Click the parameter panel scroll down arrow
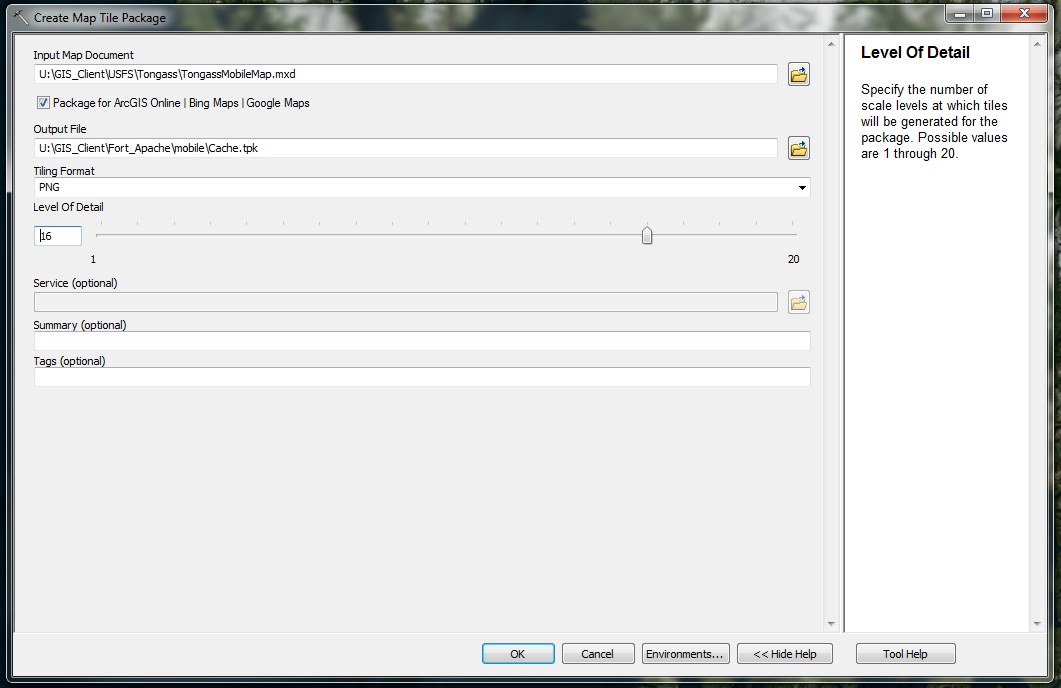Image resolution: width=1061 pixels, height=688 pixels. [x=830, y=624]
